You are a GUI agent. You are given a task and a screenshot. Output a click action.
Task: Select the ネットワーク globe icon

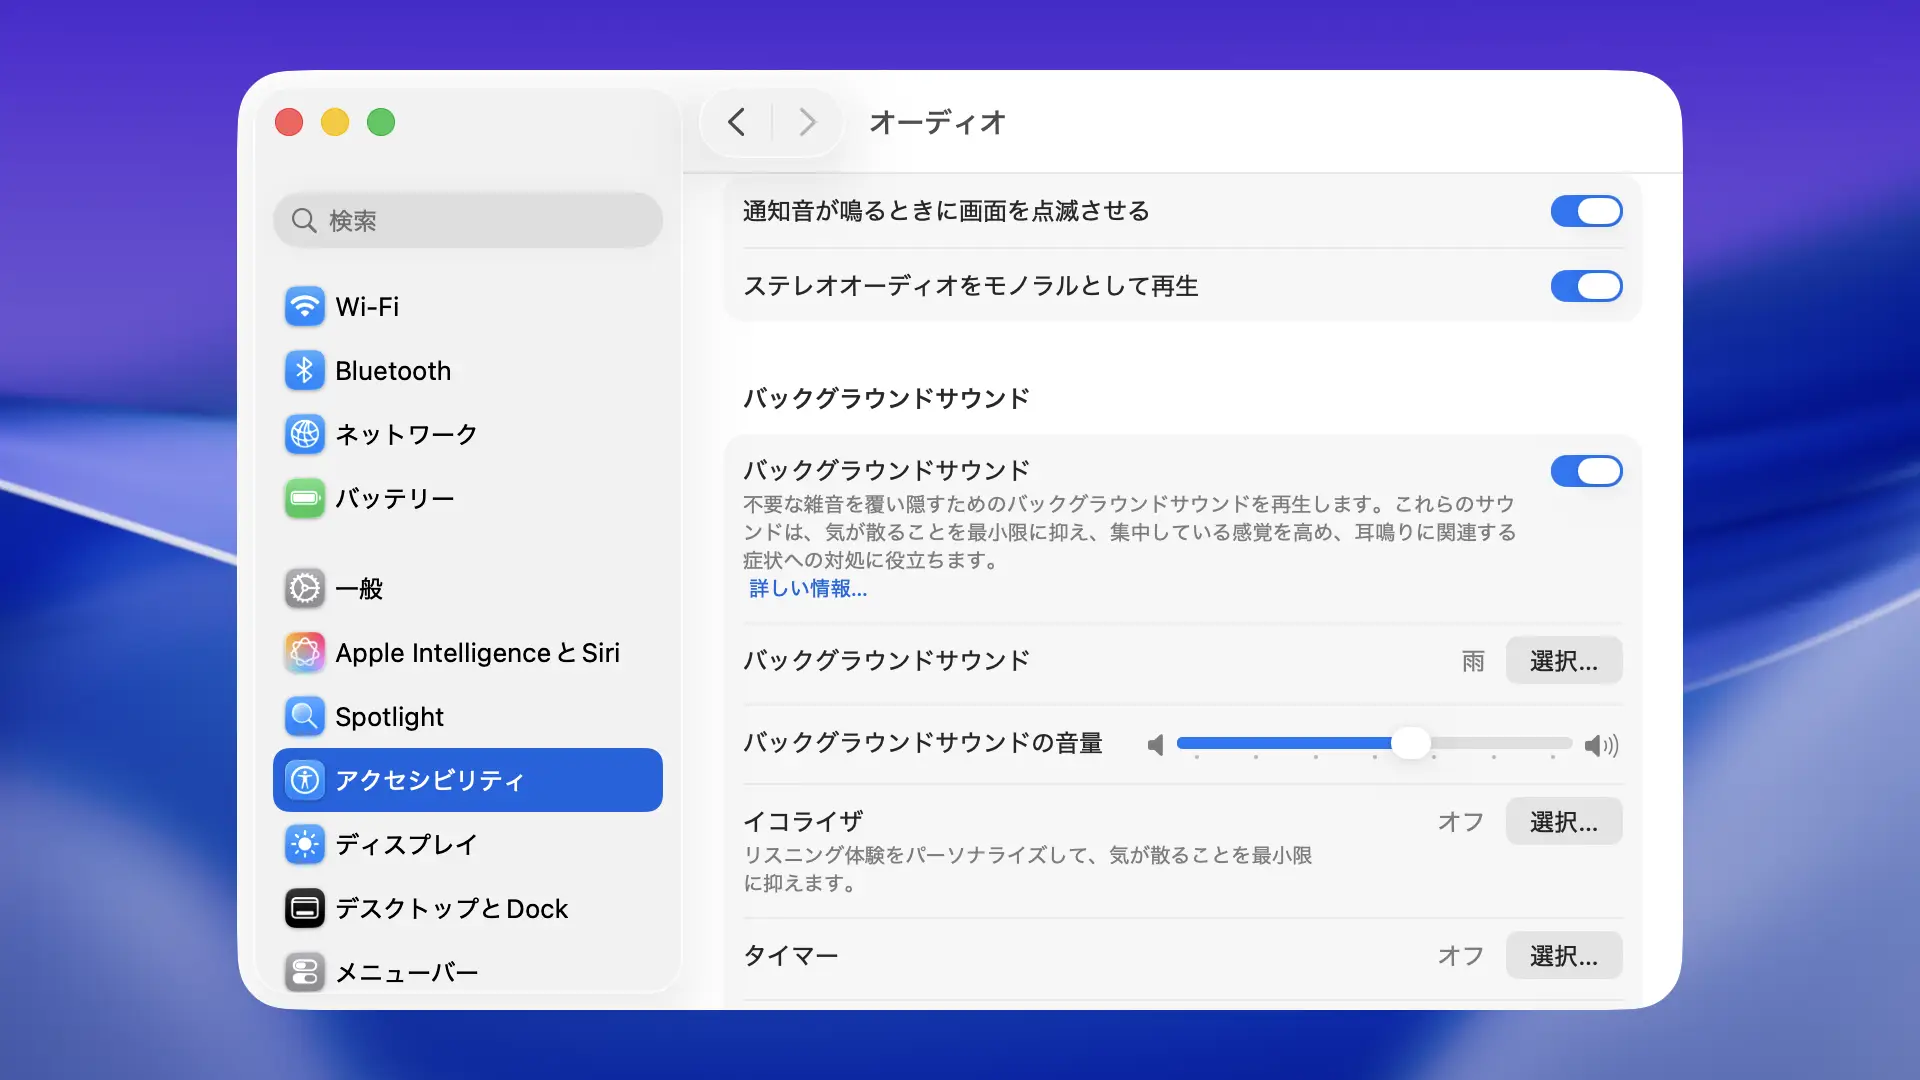point(304,434)
